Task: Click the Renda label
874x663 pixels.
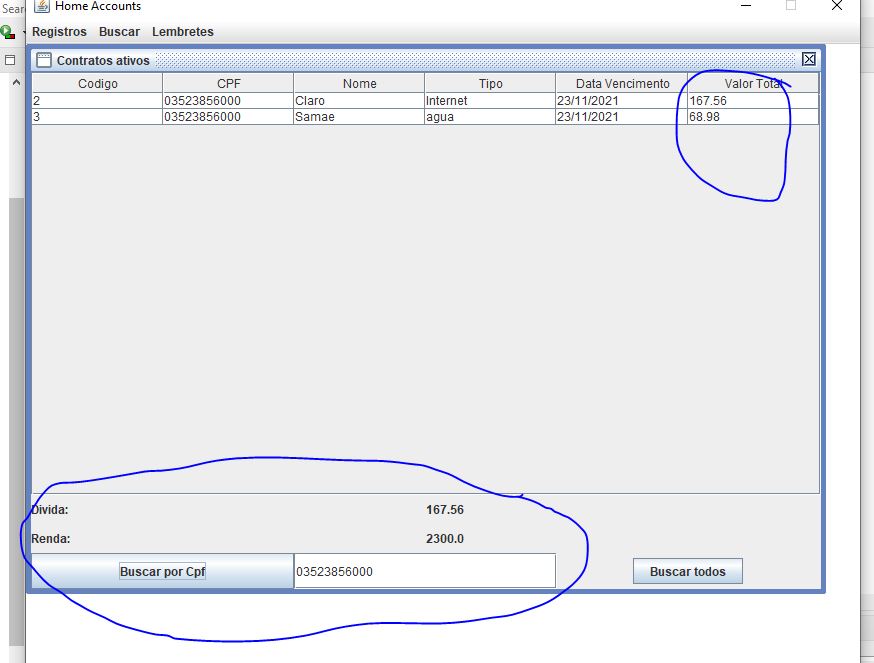Action: point(51,539)
